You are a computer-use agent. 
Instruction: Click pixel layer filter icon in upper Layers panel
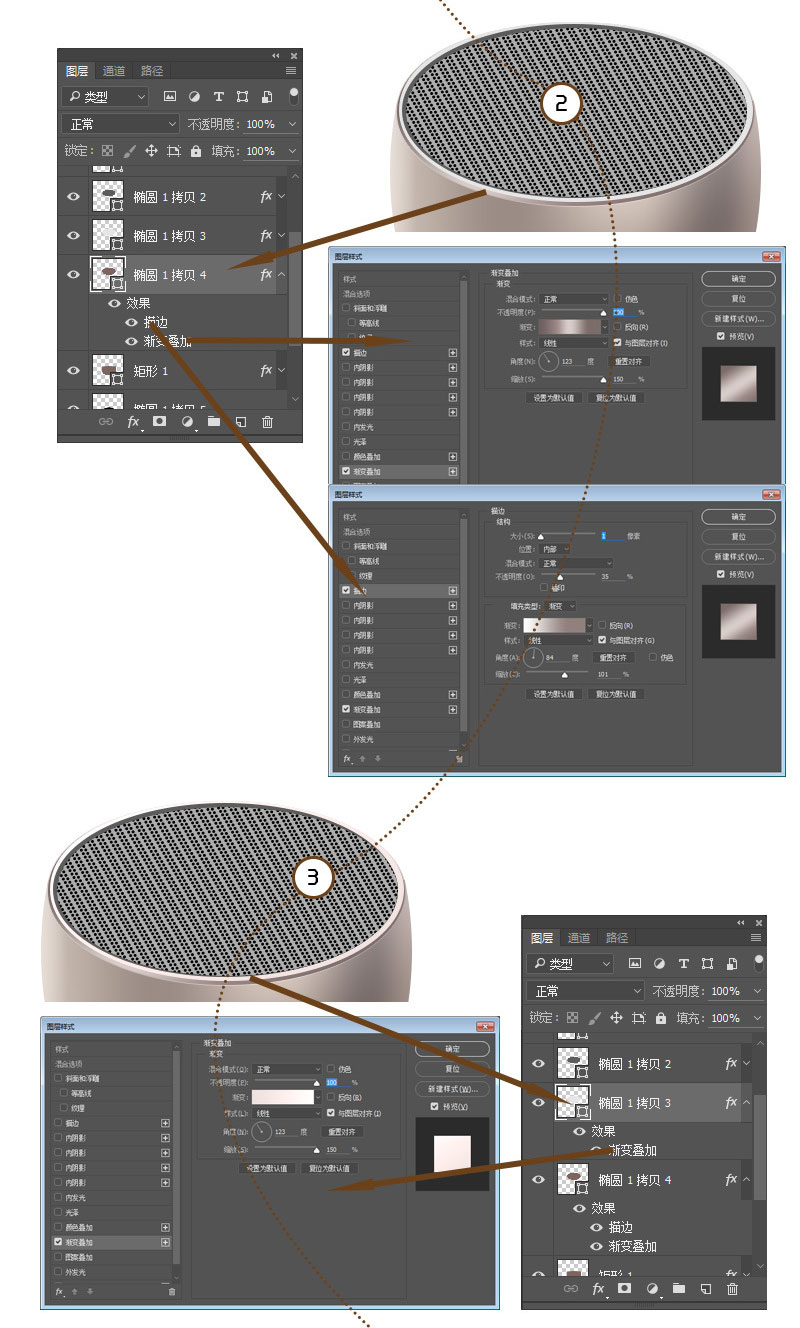click(x=169, y=97)
